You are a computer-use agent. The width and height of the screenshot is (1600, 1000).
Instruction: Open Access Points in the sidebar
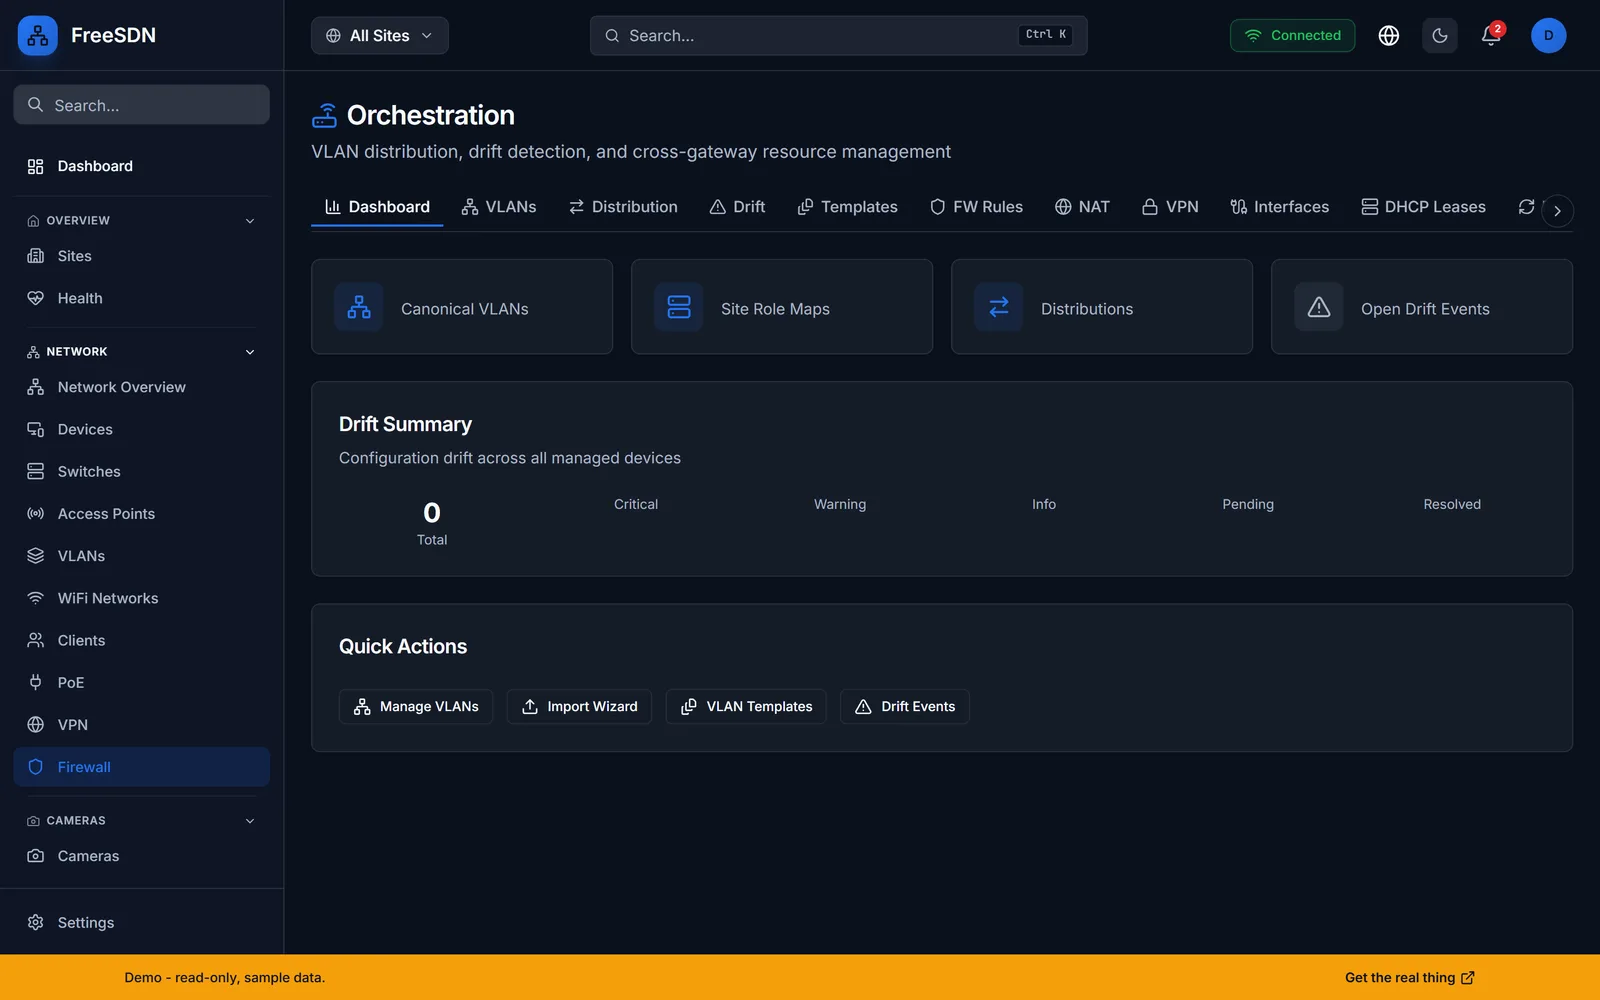(x=141, y=514)
